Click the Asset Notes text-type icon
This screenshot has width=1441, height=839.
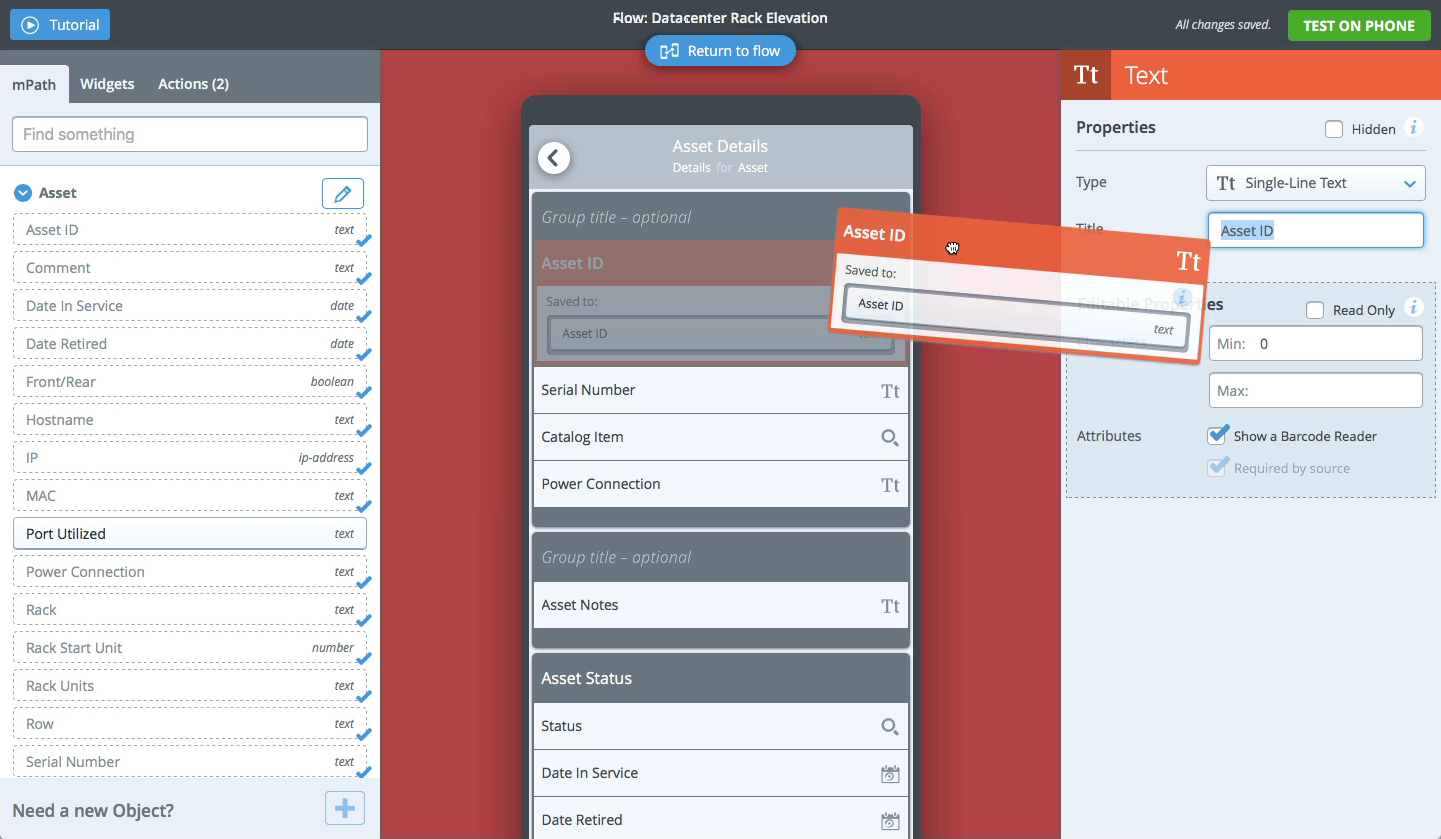(890, 606)
